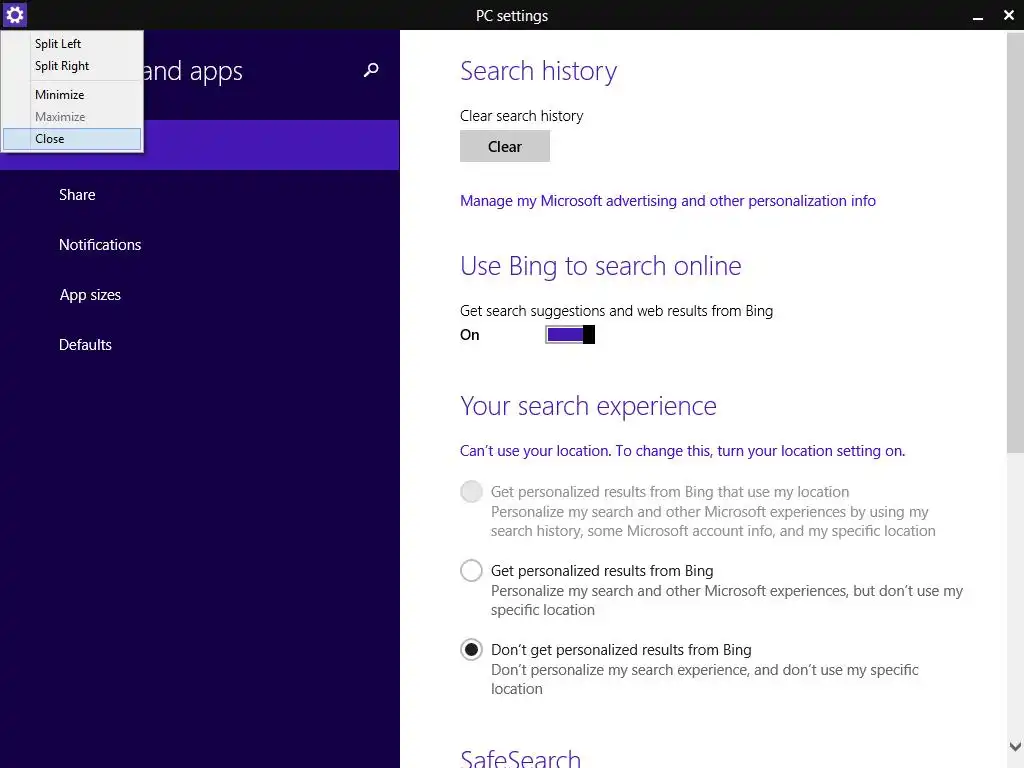The width and height of the screenshot is (1024, 768).
Task: Open the Notifications settings page
Action: tap(100, 245)
